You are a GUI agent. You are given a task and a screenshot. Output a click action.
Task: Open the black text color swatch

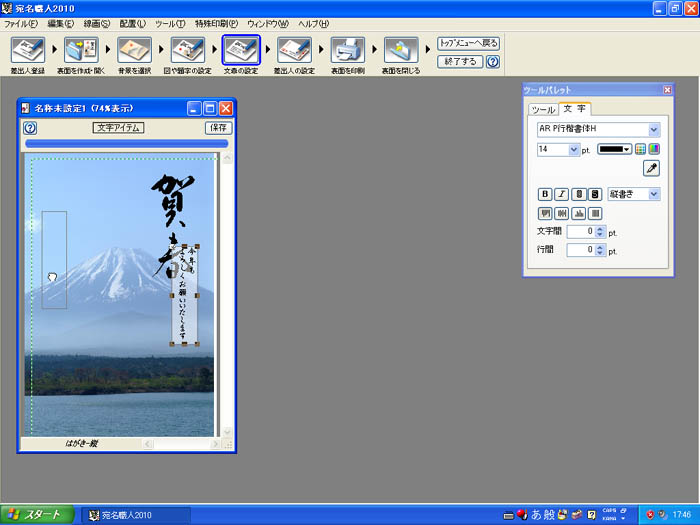614,149
